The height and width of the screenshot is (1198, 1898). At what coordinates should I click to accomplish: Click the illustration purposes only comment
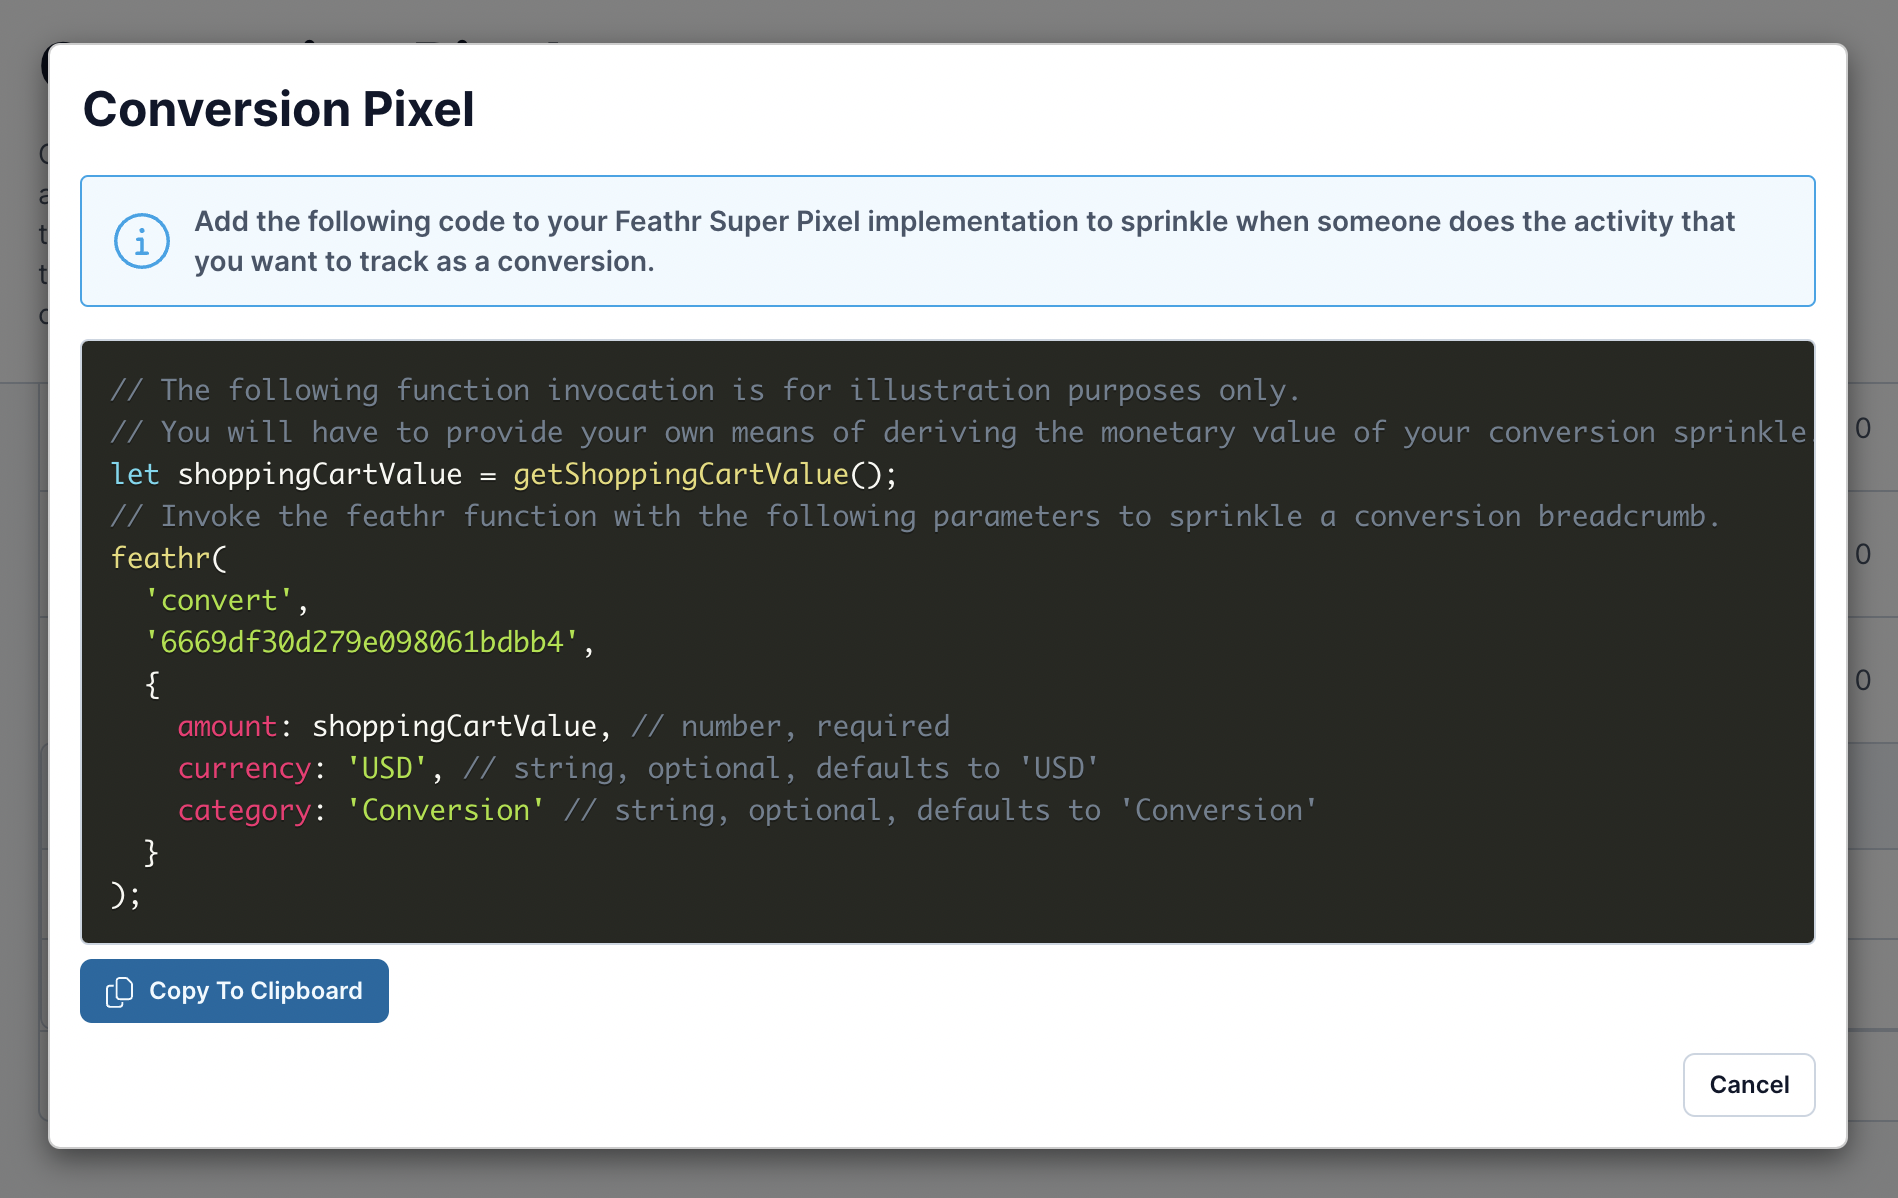click(705, 390)
